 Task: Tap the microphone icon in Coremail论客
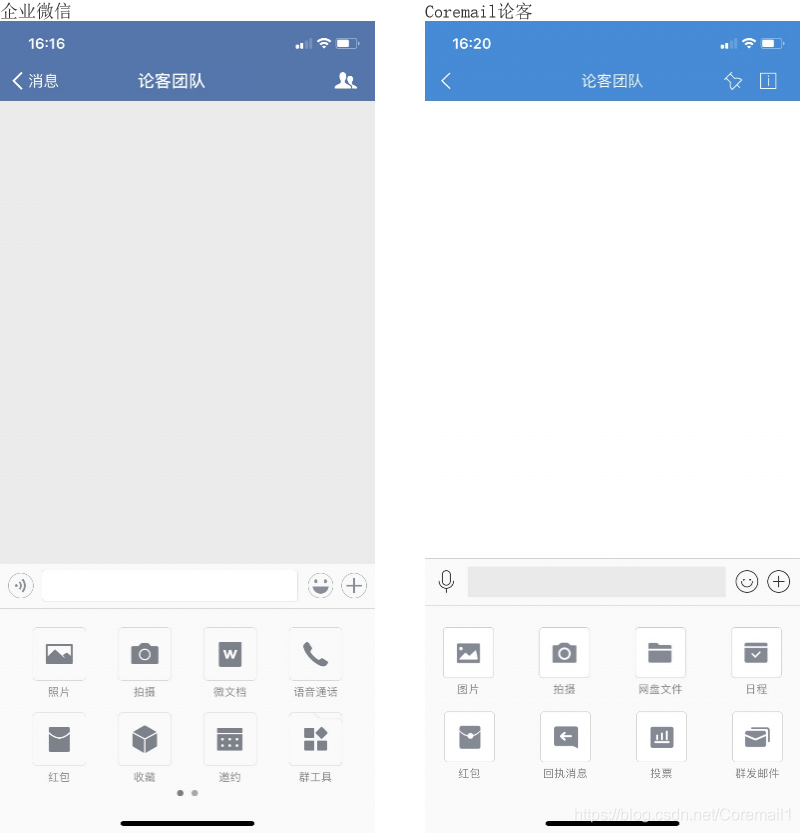[446, 581]
